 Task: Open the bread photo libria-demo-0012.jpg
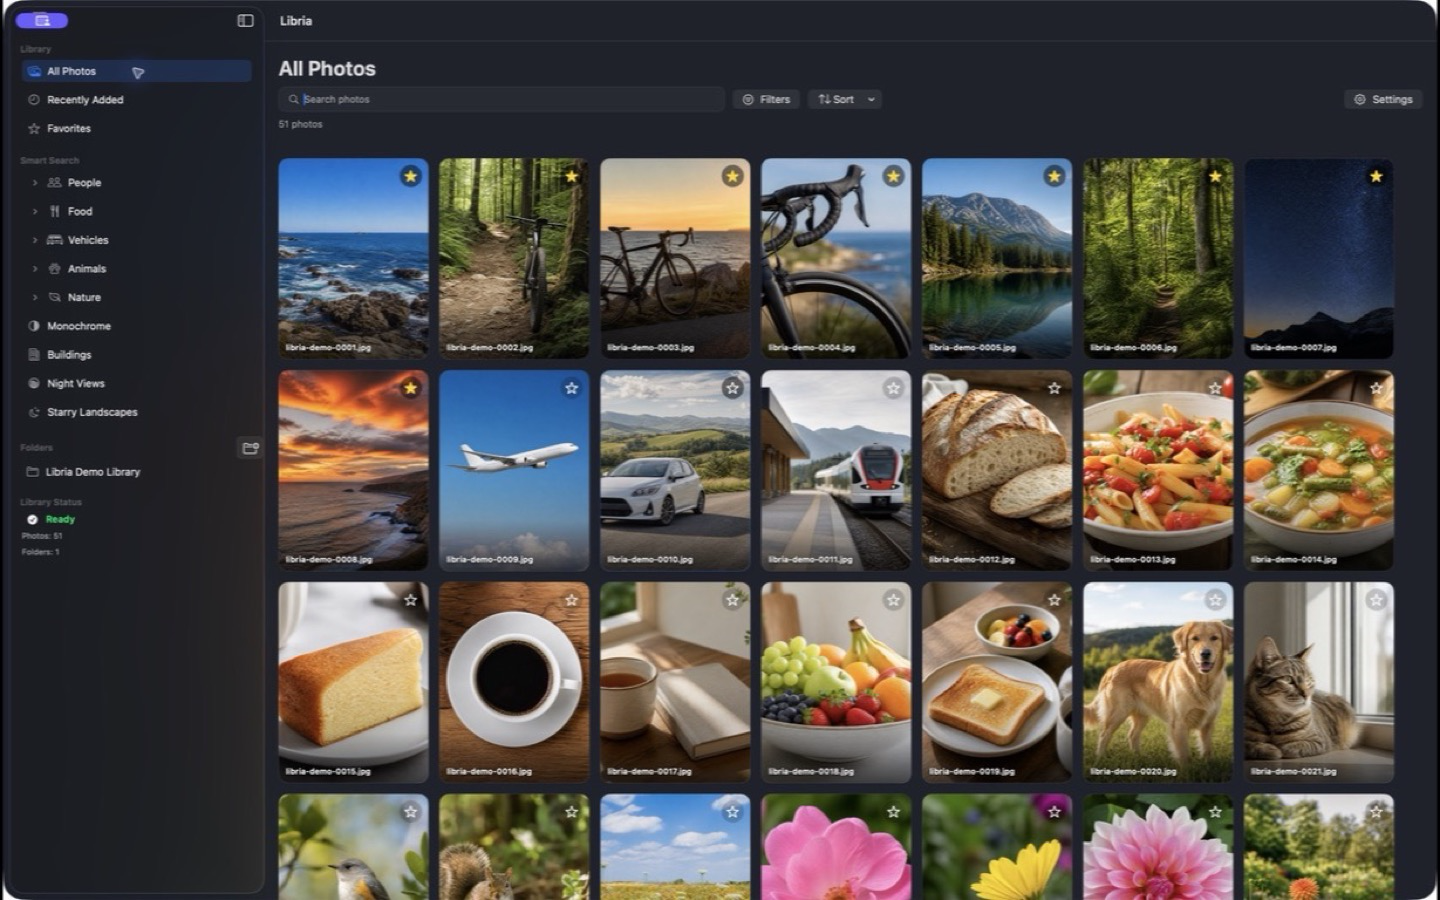[997, 470]
